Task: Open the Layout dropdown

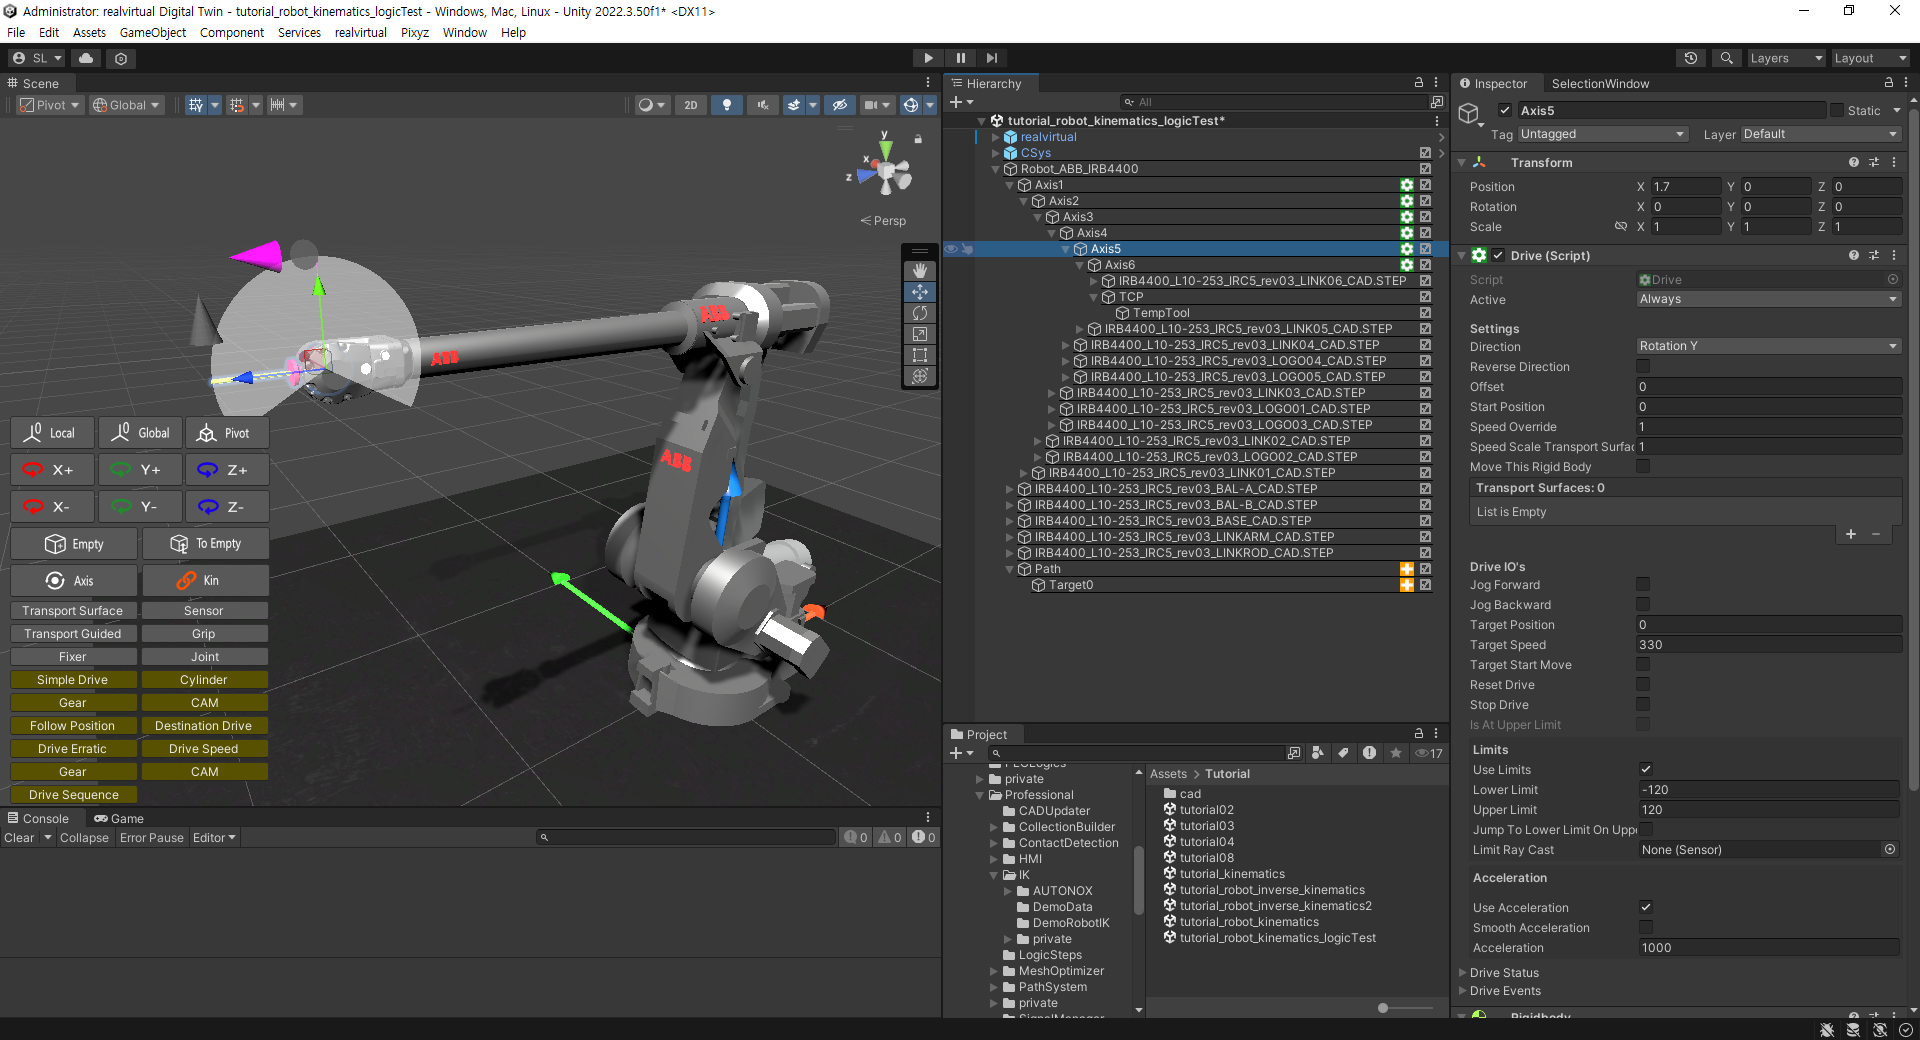Action: click(1870, 58)
